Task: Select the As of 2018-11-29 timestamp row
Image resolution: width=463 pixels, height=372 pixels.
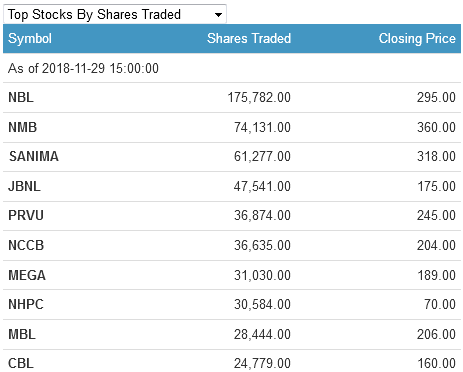Action: click(232, 68)
